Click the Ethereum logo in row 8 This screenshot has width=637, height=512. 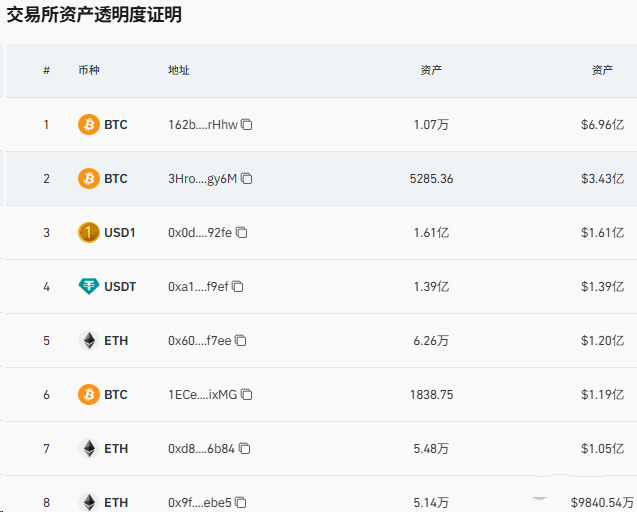[x=89, y=502]
